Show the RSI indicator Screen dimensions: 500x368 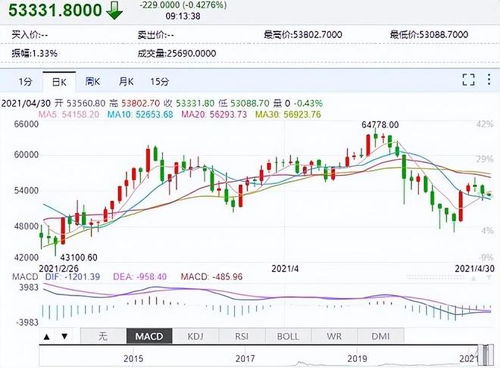(x=242, y=336)
